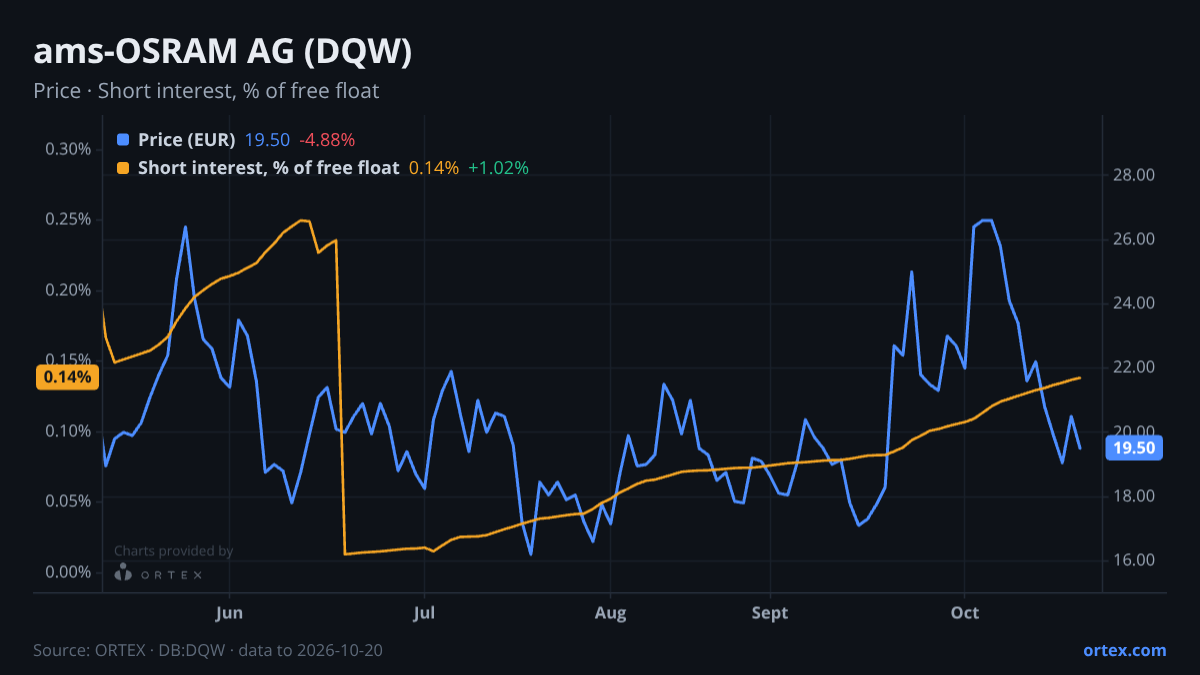Select the Jun x-axis label

[230, 613]
